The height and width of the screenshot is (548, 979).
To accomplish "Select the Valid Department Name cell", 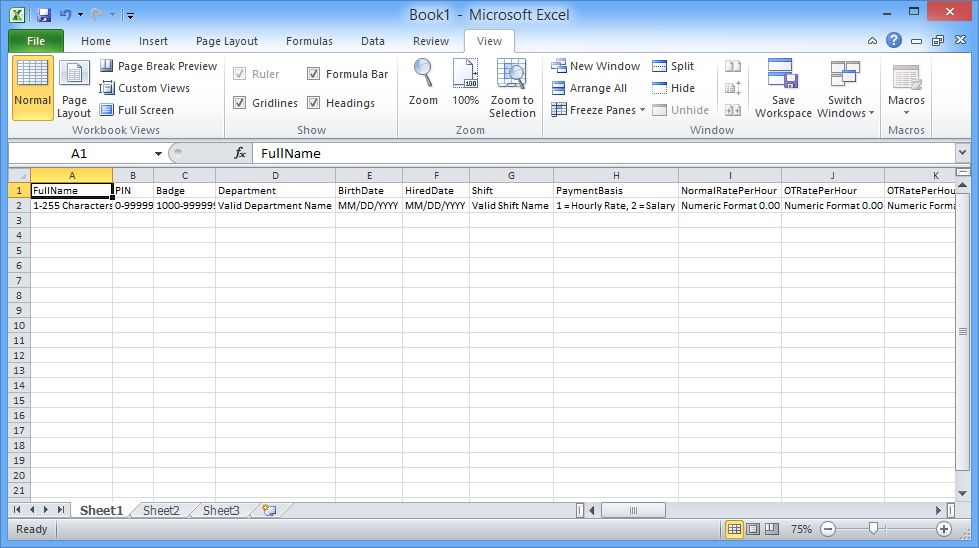I will 275,205.
